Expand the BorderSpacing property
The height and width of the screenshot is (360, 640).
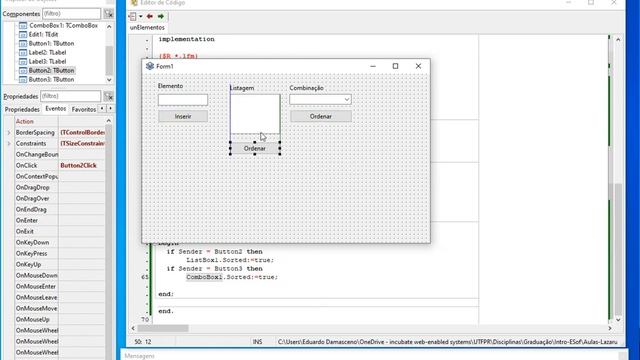[9, 133]
